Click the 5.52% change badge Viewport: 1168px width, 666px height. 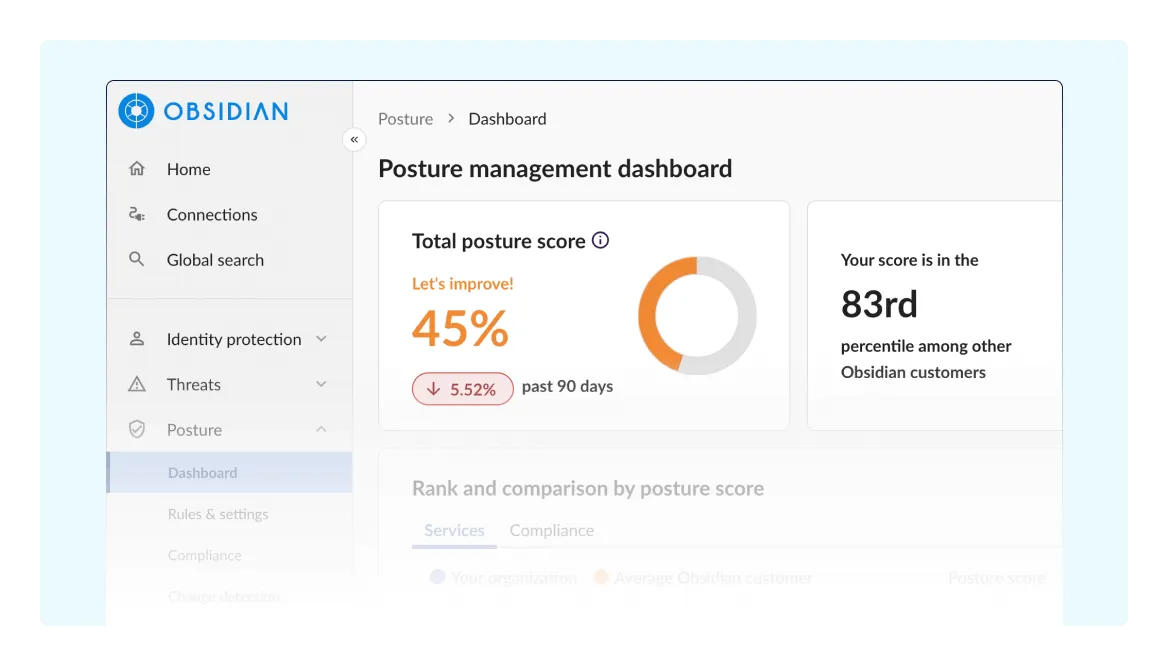463,389
